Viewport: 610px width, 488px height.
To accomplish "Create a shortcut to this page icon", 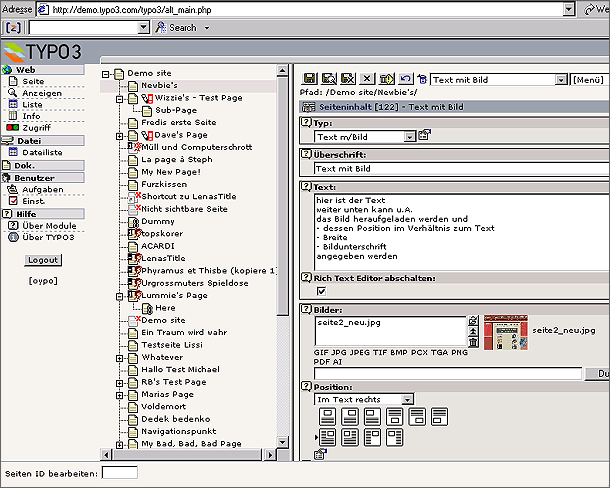I will pos(422,79).
